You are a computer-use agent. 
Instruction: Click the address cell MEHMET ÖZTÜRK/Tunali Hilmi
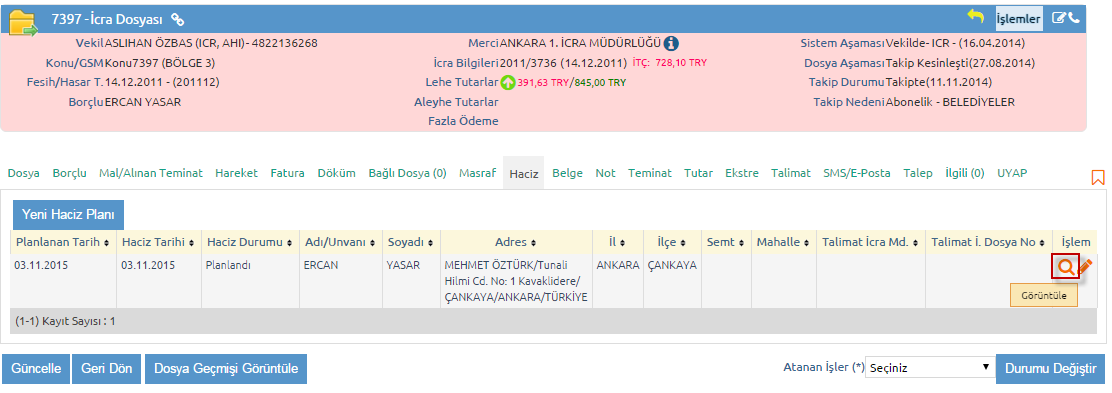(x=516, y=281)
